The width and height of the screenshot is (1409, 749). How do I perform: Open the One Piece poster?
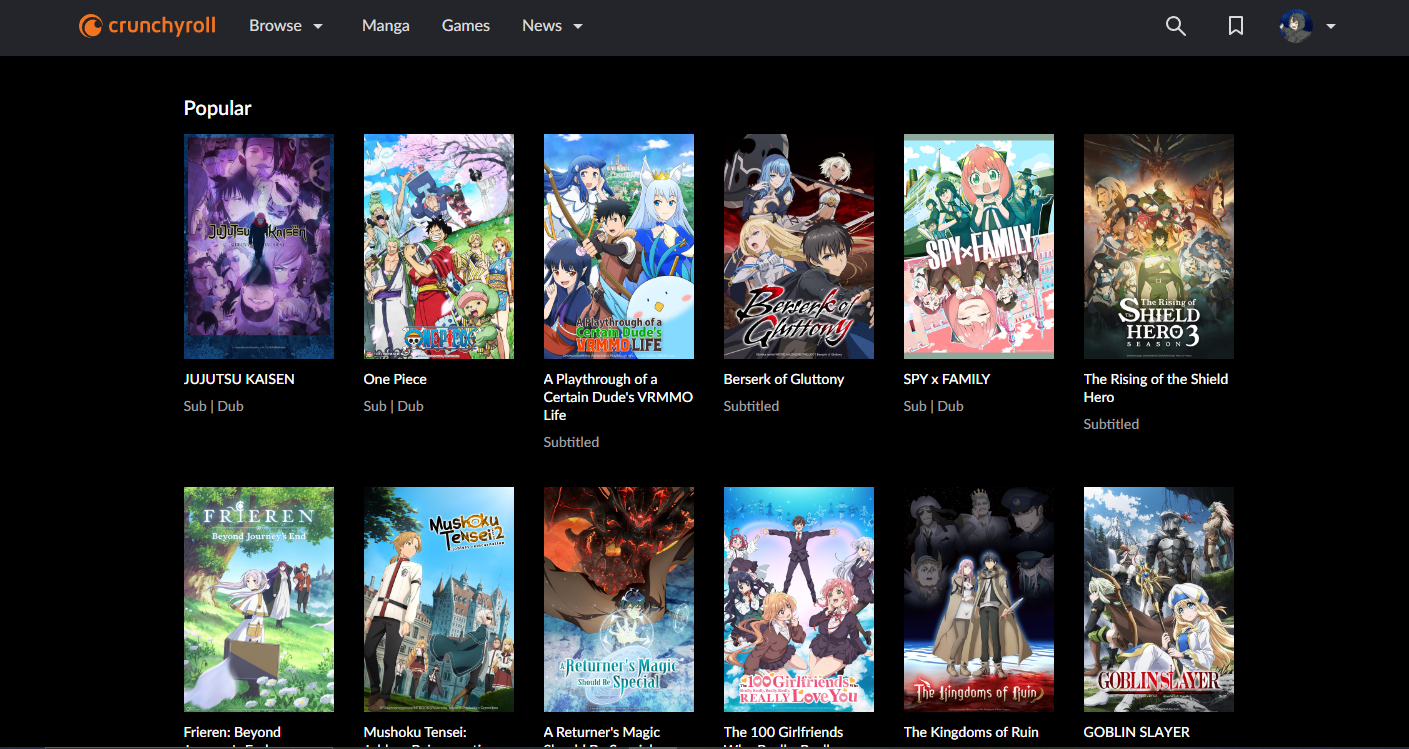[x=439, y=246]
